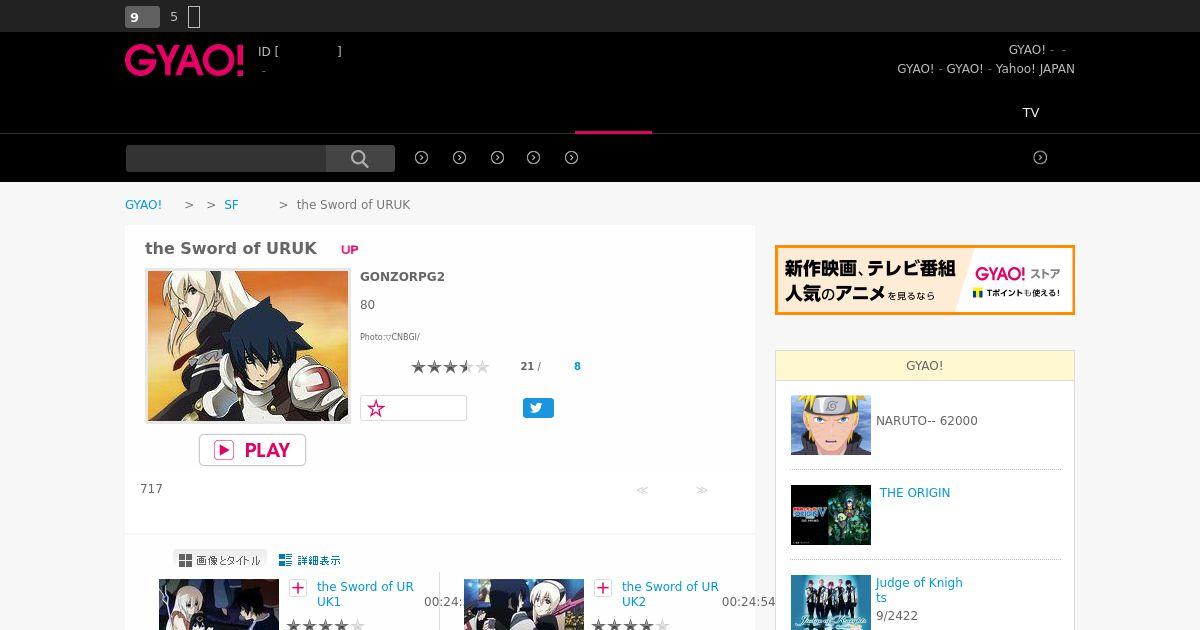Click the 9 badge in top bar
This screenshot has width=1200, height=630.
click(x=142, y=17)
